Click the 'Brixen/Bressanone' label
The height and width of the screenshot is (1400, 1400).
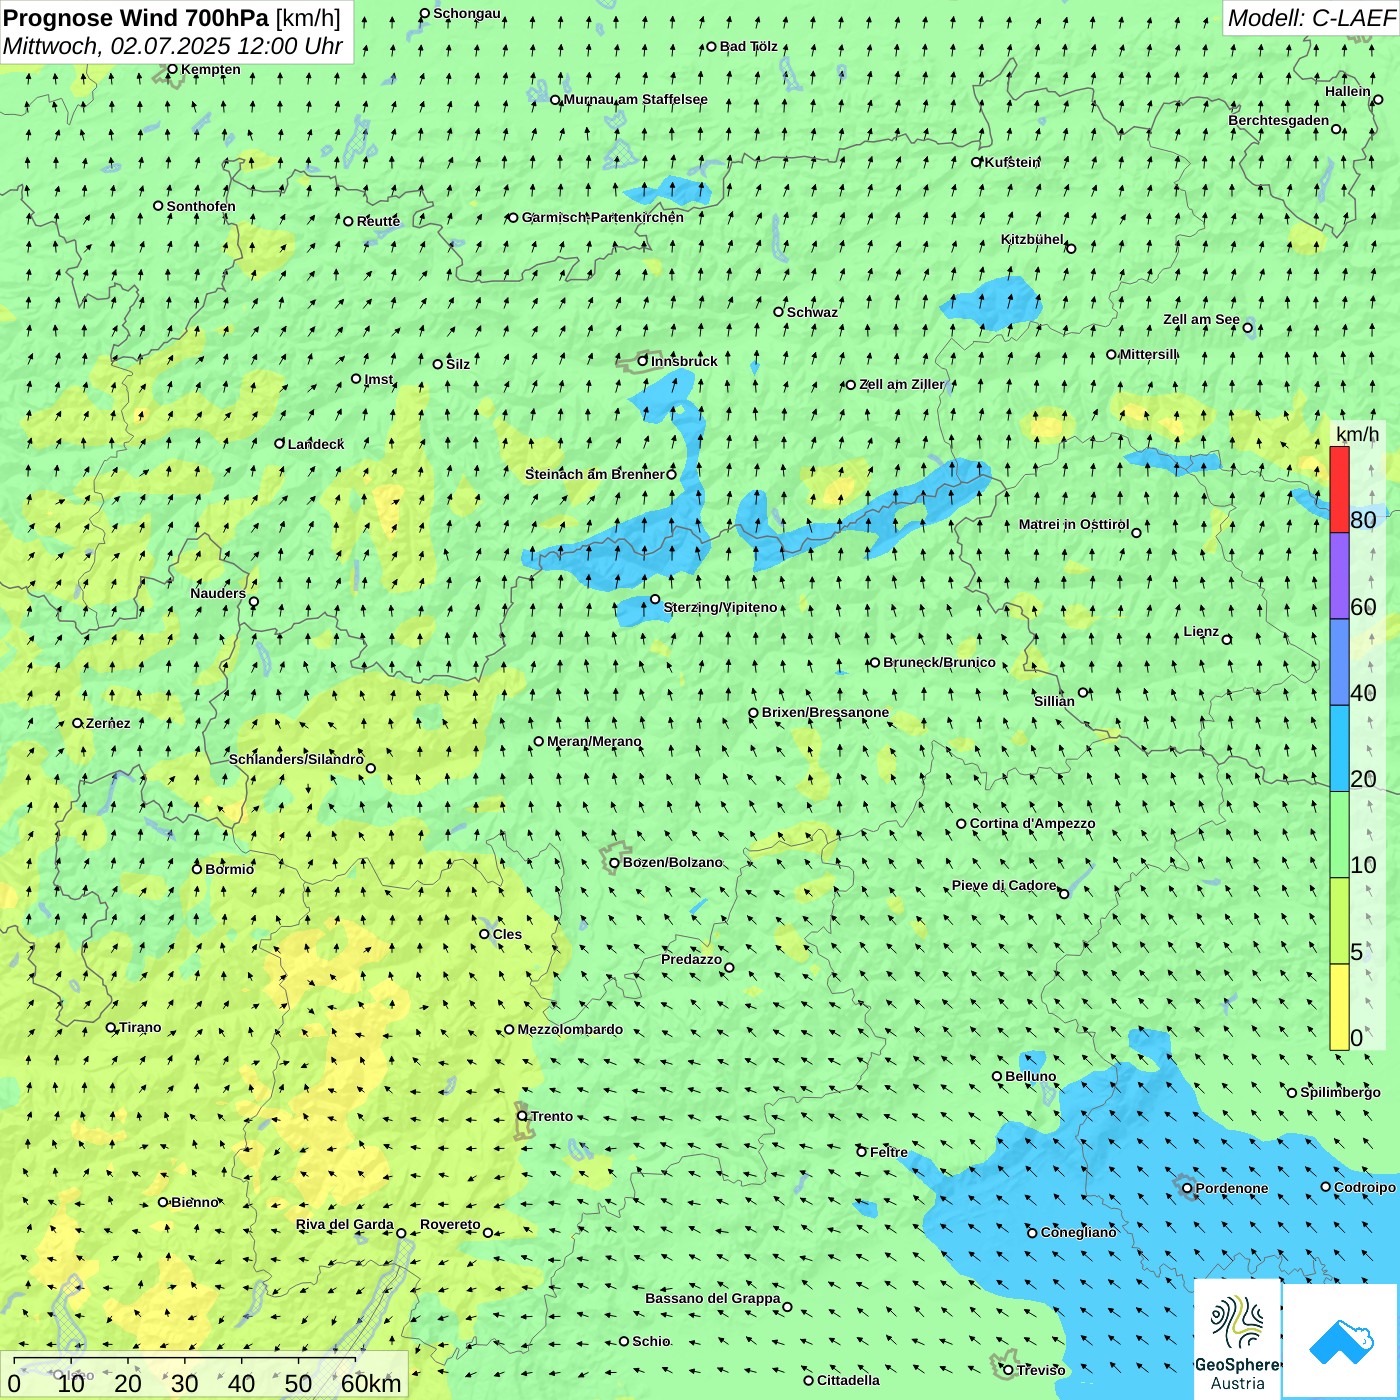825,712
